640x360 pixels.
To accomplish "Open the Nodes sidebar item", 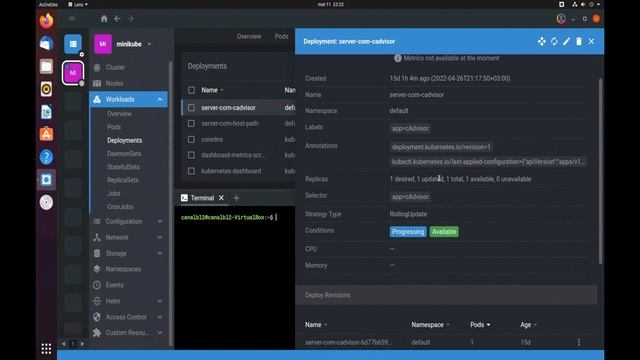I will tap(128, 83).
